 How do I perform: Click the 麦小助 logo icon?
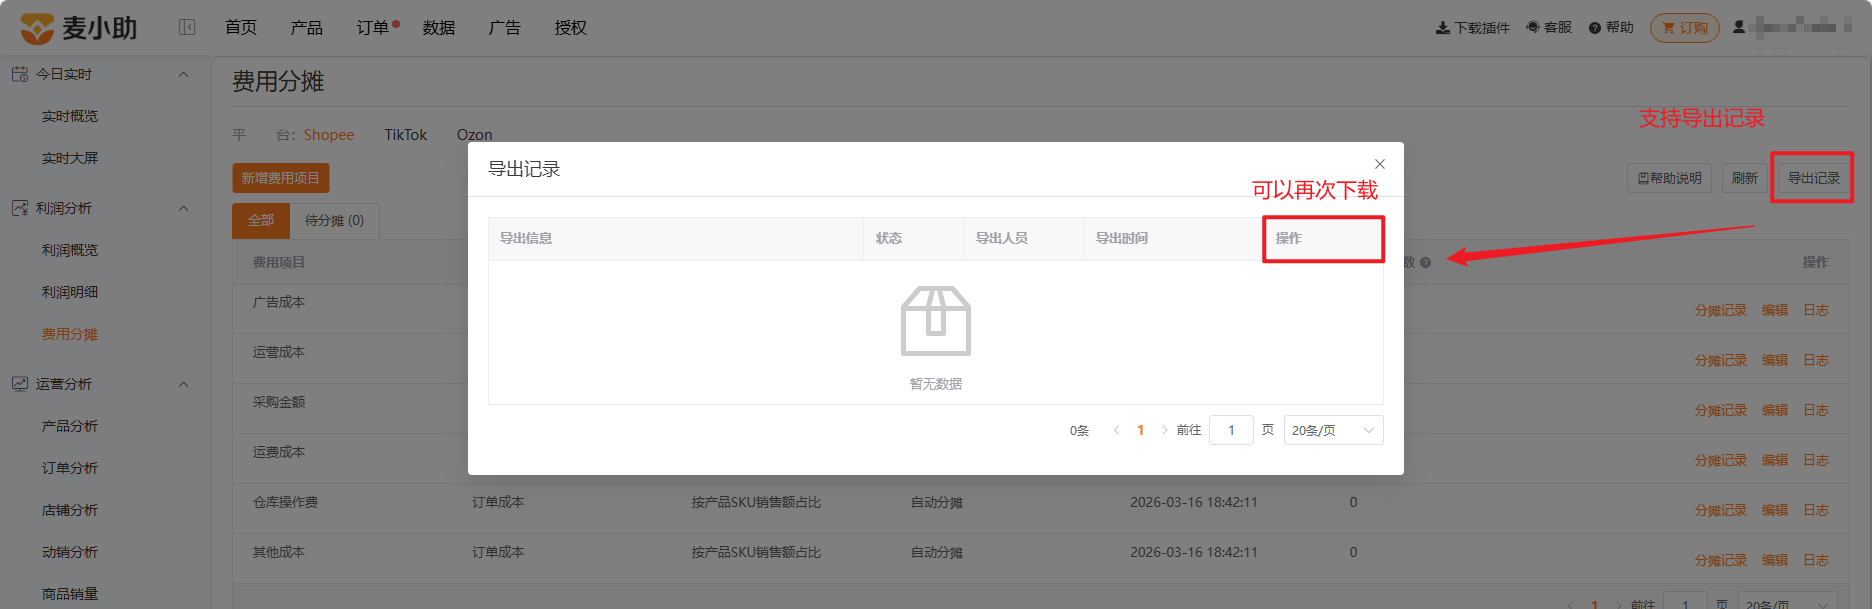[37, 28]
